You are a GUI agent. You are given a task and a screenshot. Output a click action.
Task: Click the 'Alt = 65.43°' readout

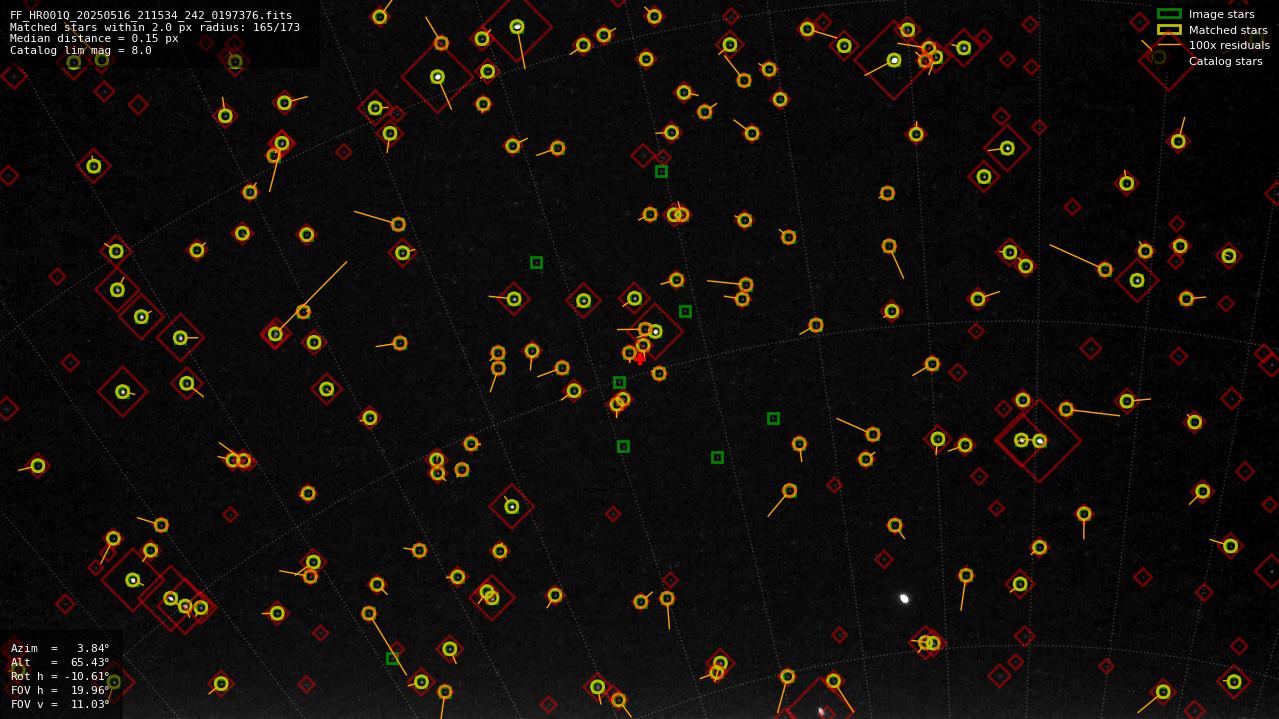tap(60, 662)
